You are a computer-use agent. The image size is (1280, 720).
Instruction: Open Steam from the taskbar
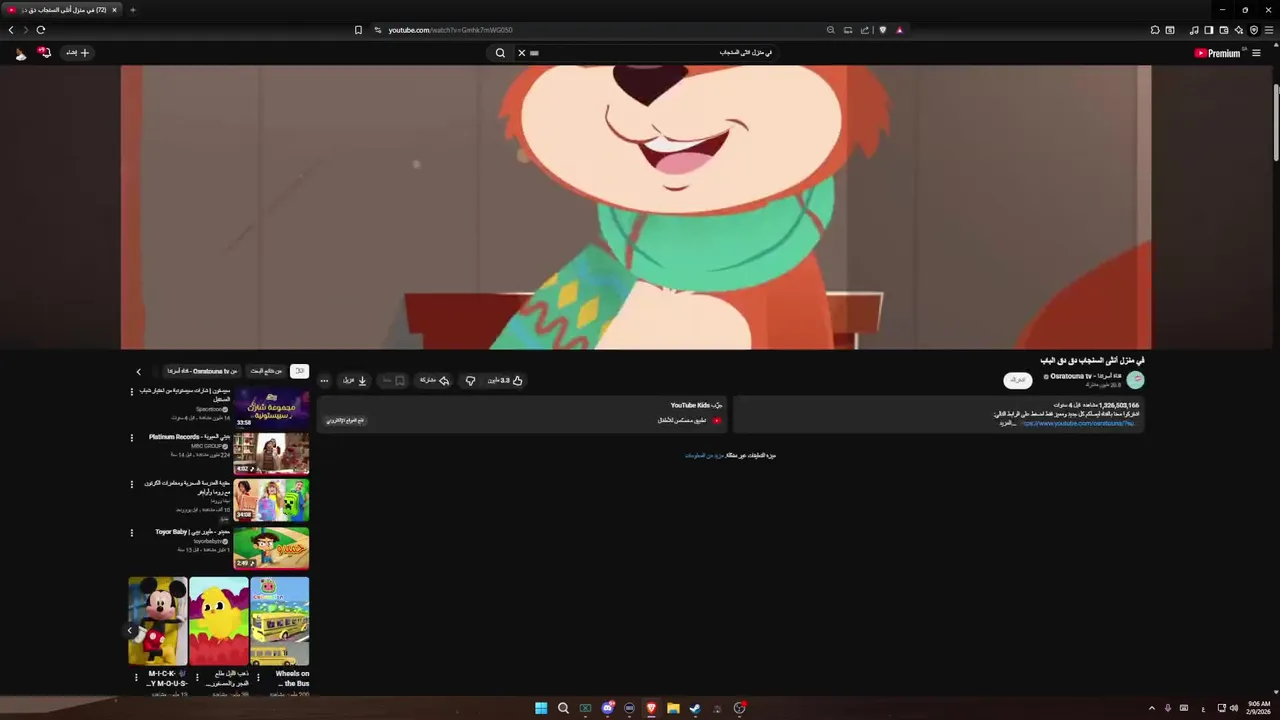(695, 708)
